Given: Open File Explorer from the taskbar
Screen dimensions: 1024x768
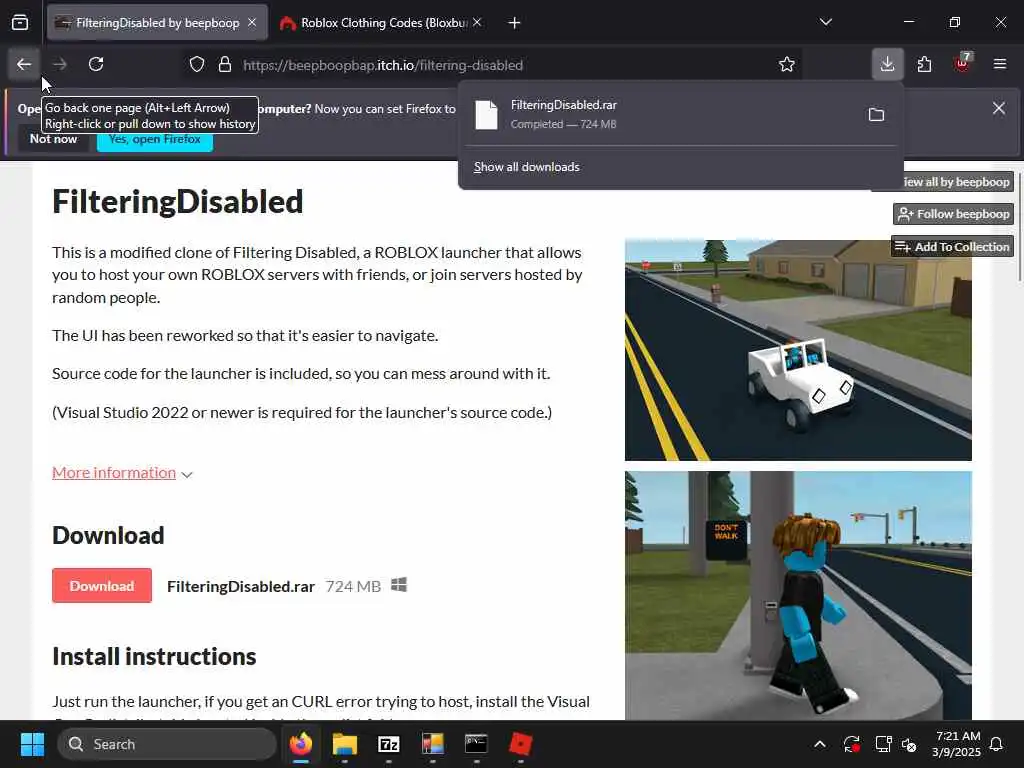Looking at the screenshot, I should 345,744.
